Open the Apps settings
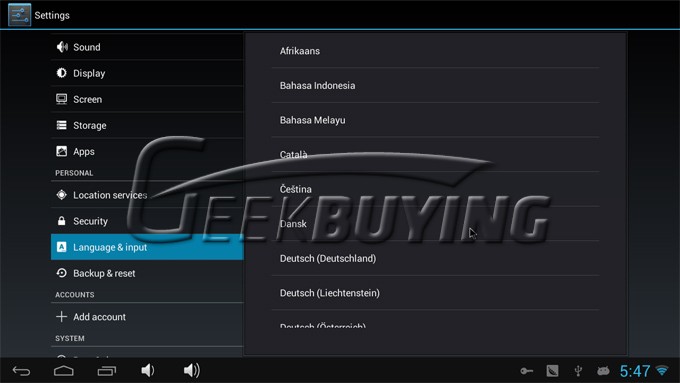The height and width of the screenshot is (383, 680). 147,151
